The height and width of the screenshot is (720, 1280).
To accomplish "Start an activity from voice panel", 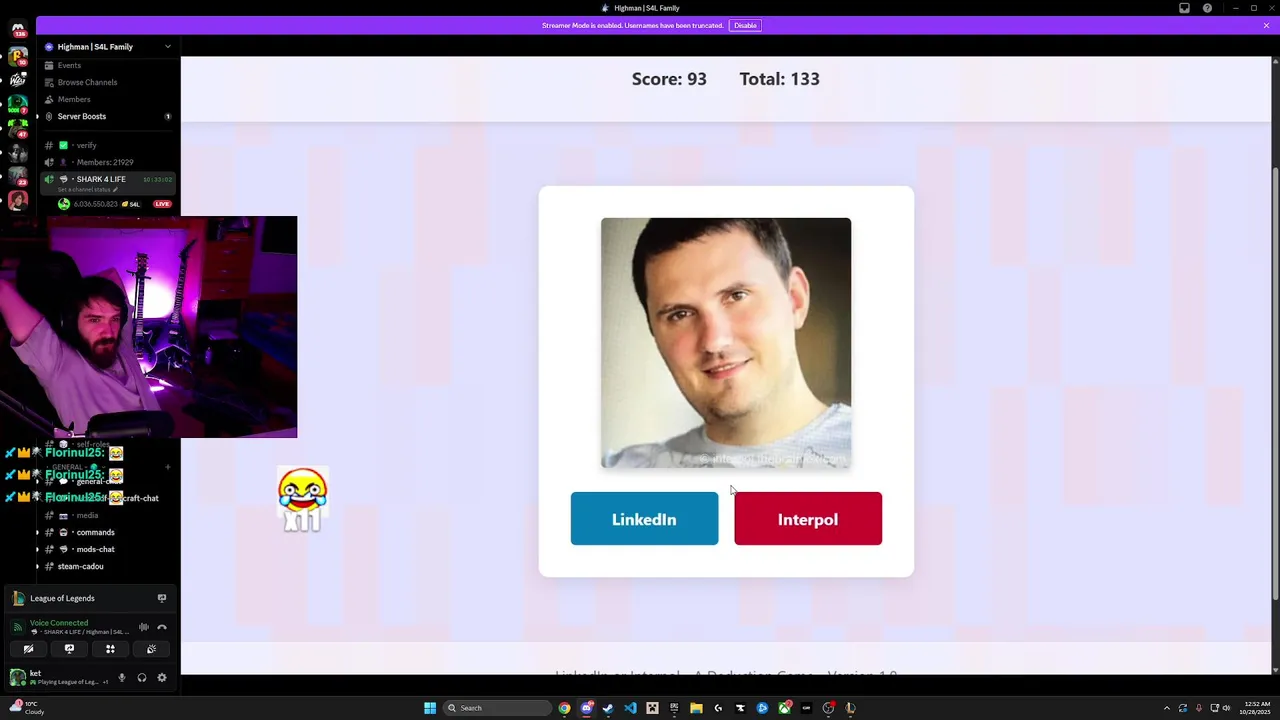I will pyautogui.click(x=110, y=649).
